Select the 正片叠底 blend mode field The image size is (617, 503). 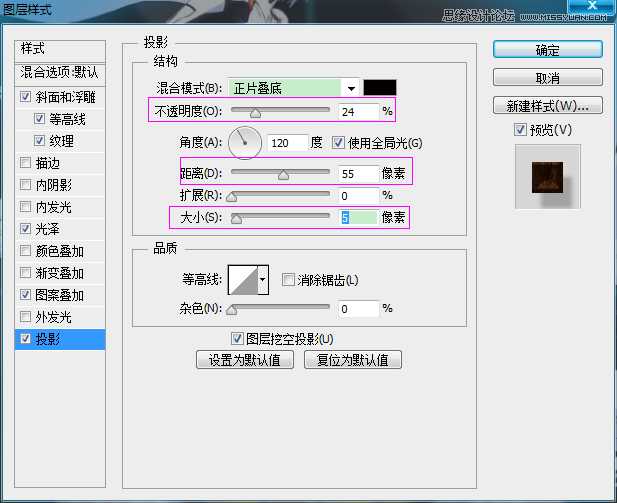[285, 88]
